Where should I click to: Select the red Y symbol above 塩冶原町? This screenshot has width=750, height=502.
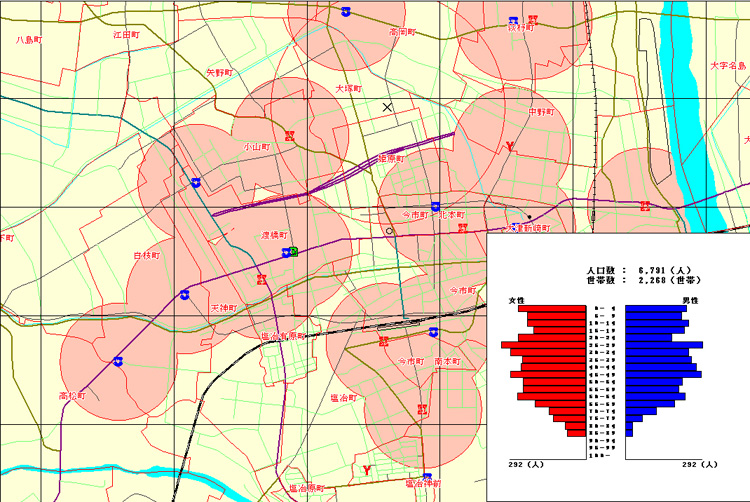pos(367,470)
